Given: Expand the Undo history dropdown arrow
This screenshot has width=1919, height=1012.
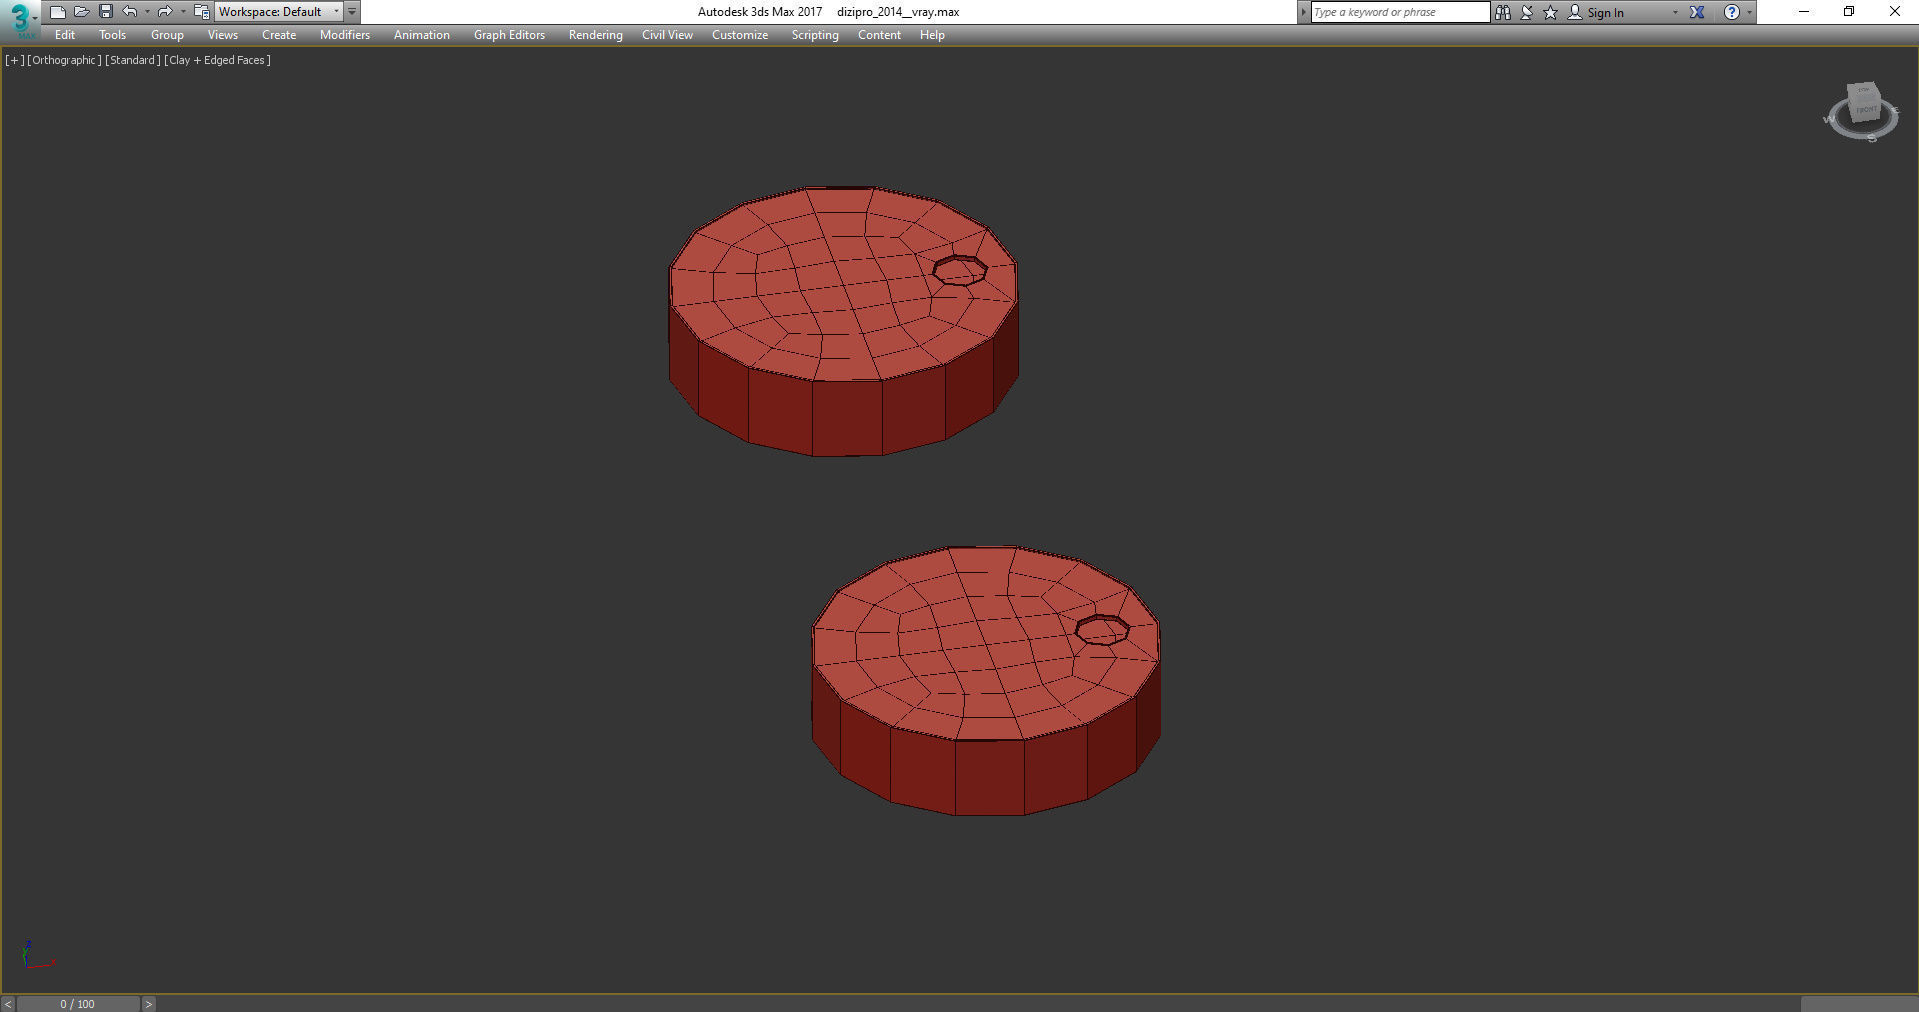Looking at the screenshot, I should pyautogui.click(x=147, y=12).
